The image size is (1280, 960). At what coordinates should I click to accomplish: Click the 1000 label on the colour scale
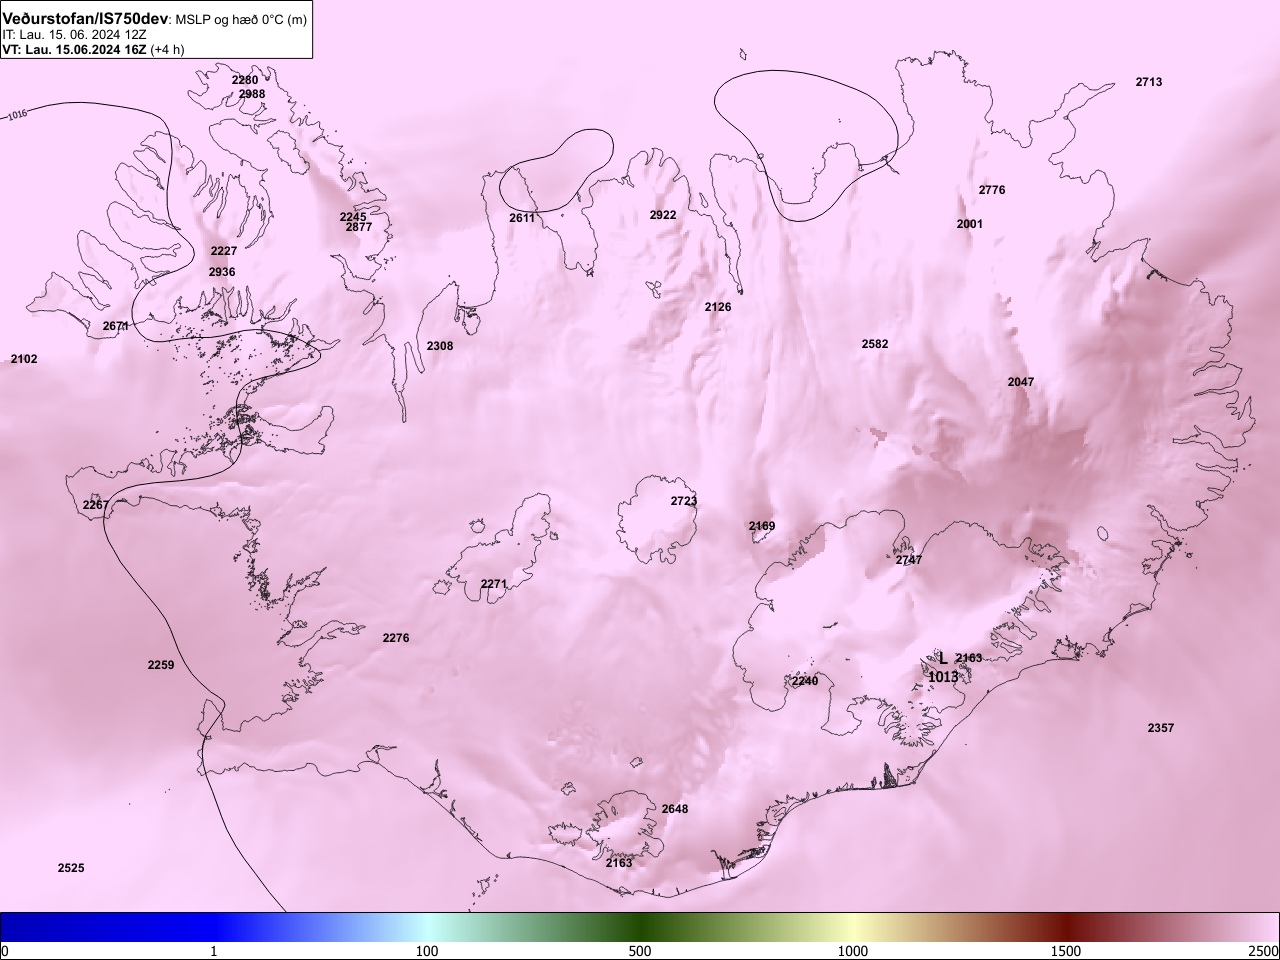tap(853, 950)
